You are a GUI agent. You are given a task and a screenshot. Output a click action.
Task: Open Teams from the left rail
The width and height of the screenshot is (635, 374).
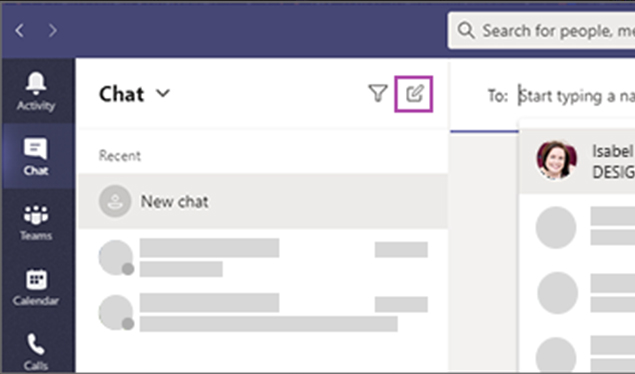(x=36, y=222)
